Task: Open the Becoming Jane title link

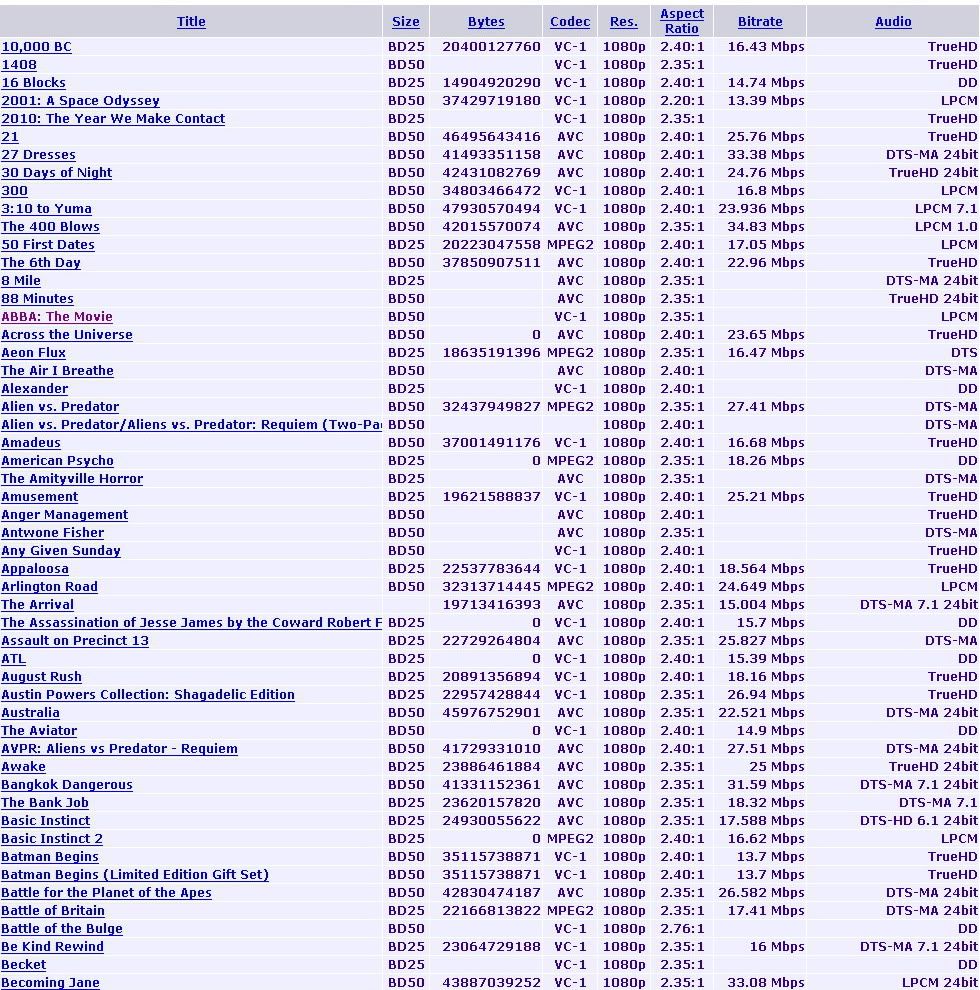Action: pyautogui.click(x=50, y=983)
